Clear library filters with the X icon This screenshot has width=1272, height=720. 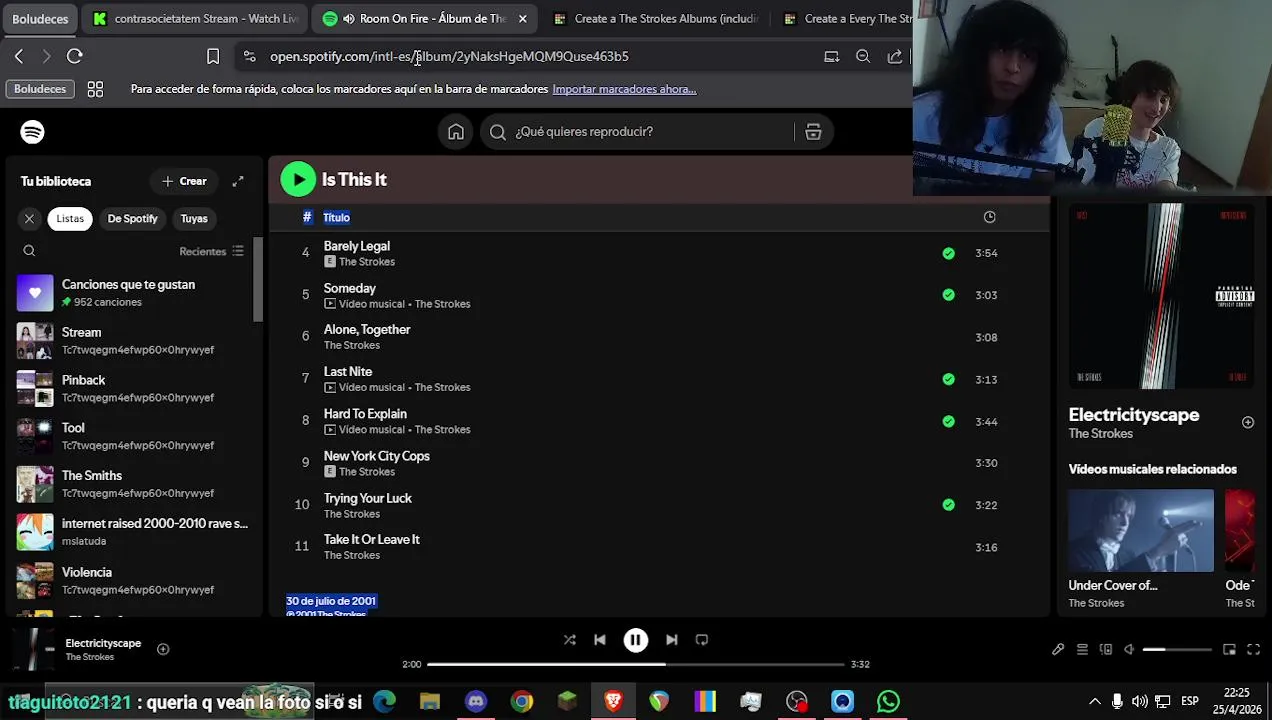29,218
